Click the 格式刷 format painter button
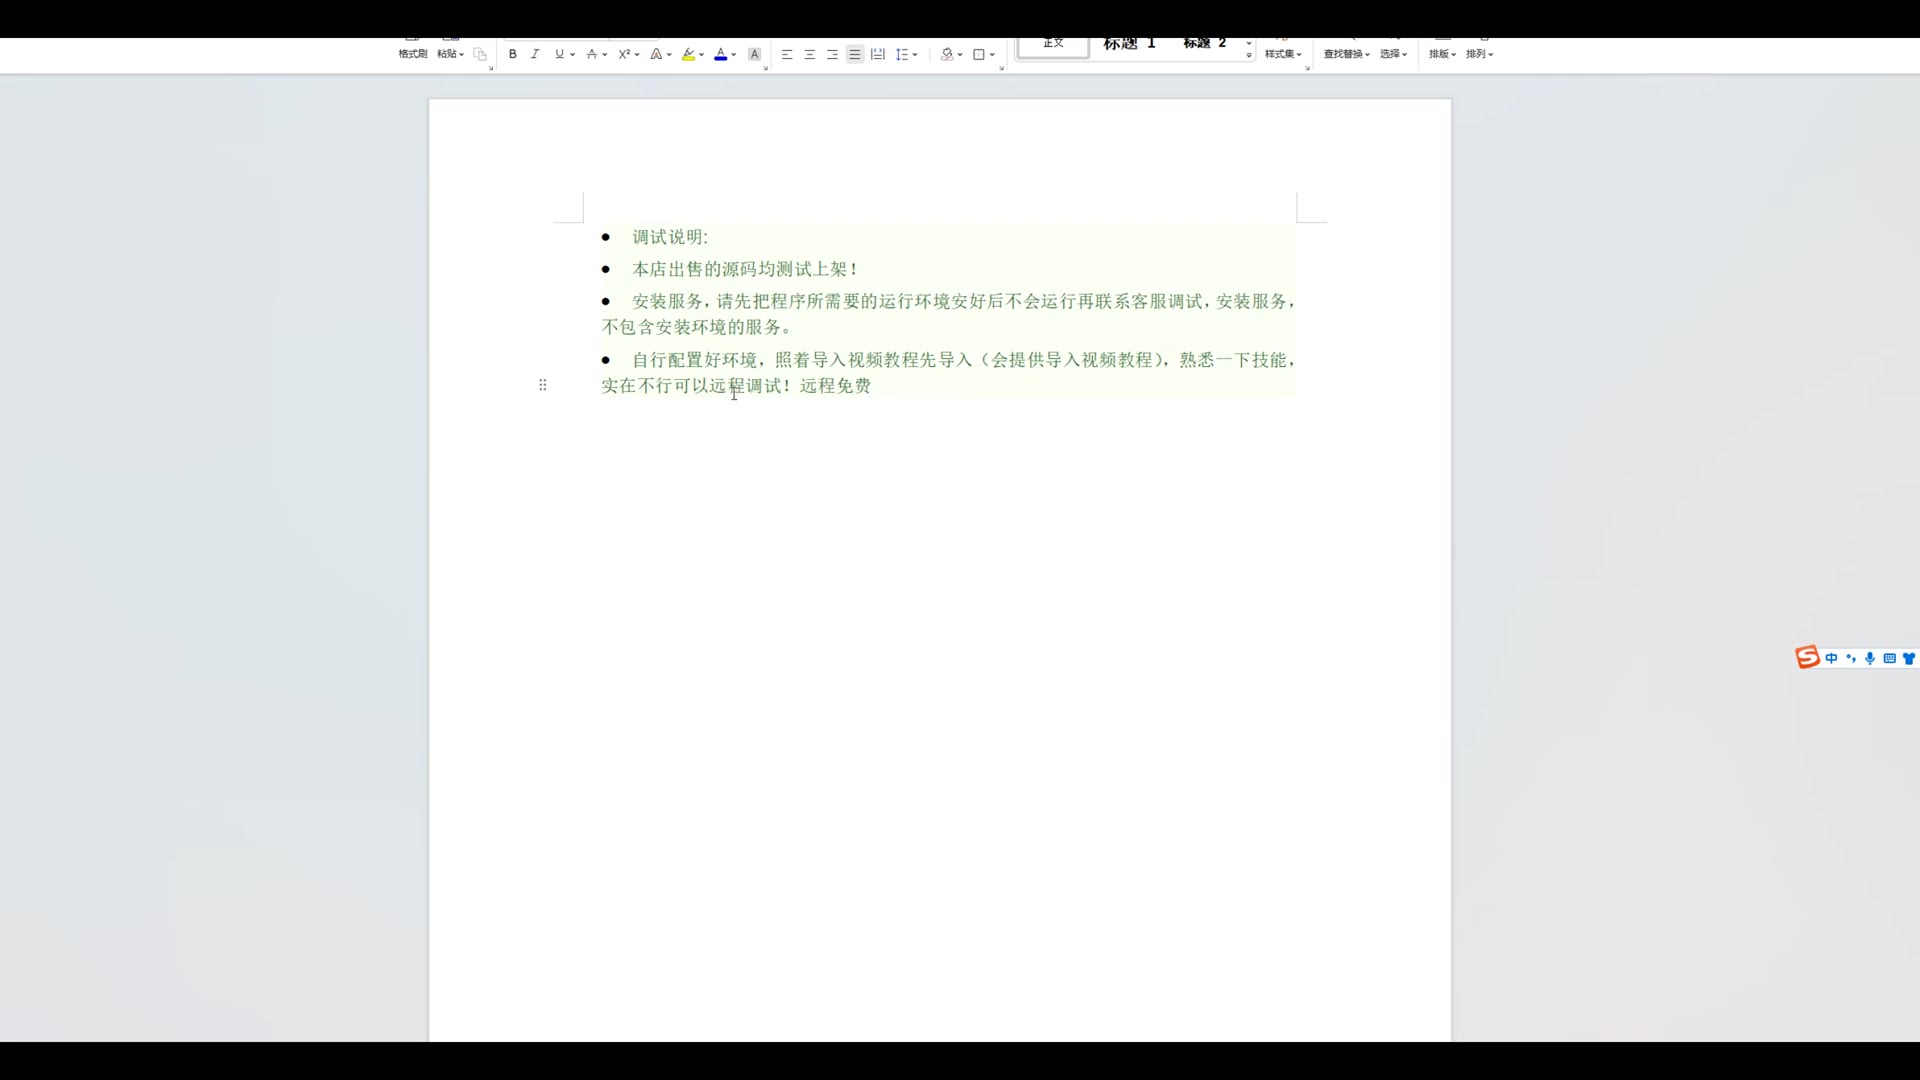 (412, 53)
